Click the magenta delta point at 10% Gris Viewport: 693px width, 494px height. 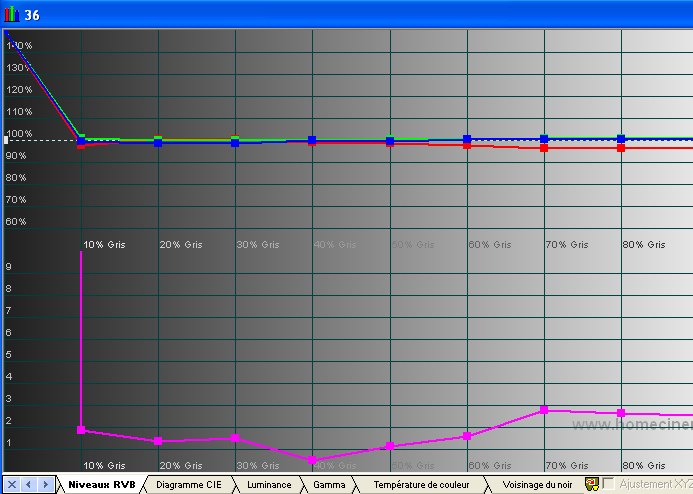point(81,430)
